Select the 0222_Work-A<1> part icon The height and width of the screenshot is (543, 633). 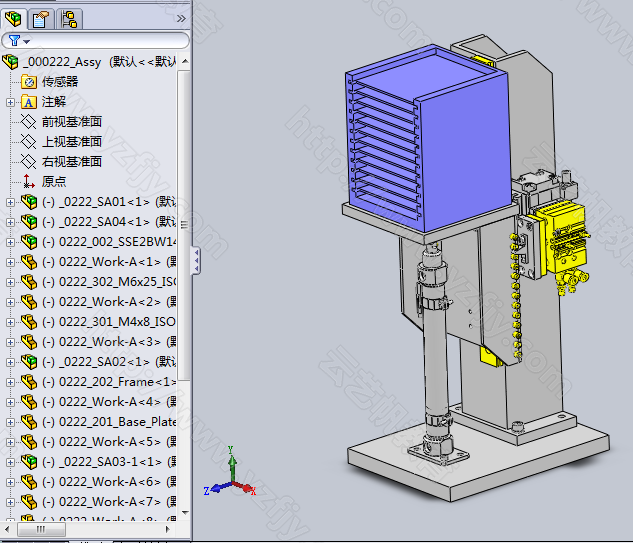(29, 262)
